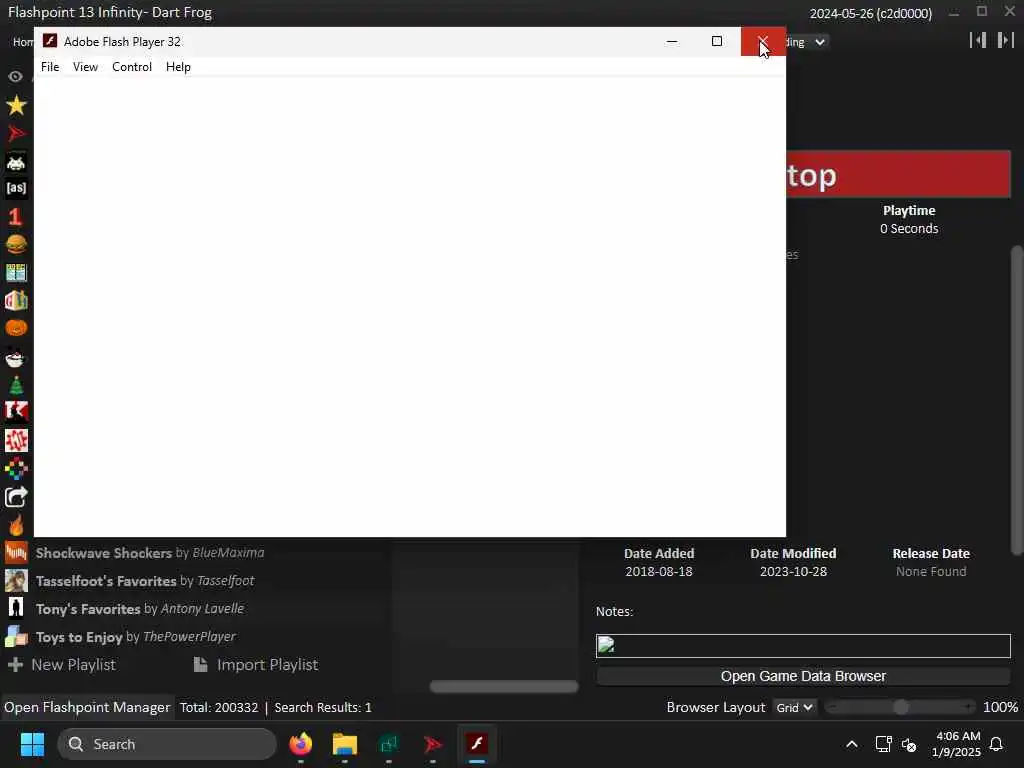
Task: Toggle left sidebar collapse icon in Flashpoint header
Action: pyautogui.click(x=978, y=40)
